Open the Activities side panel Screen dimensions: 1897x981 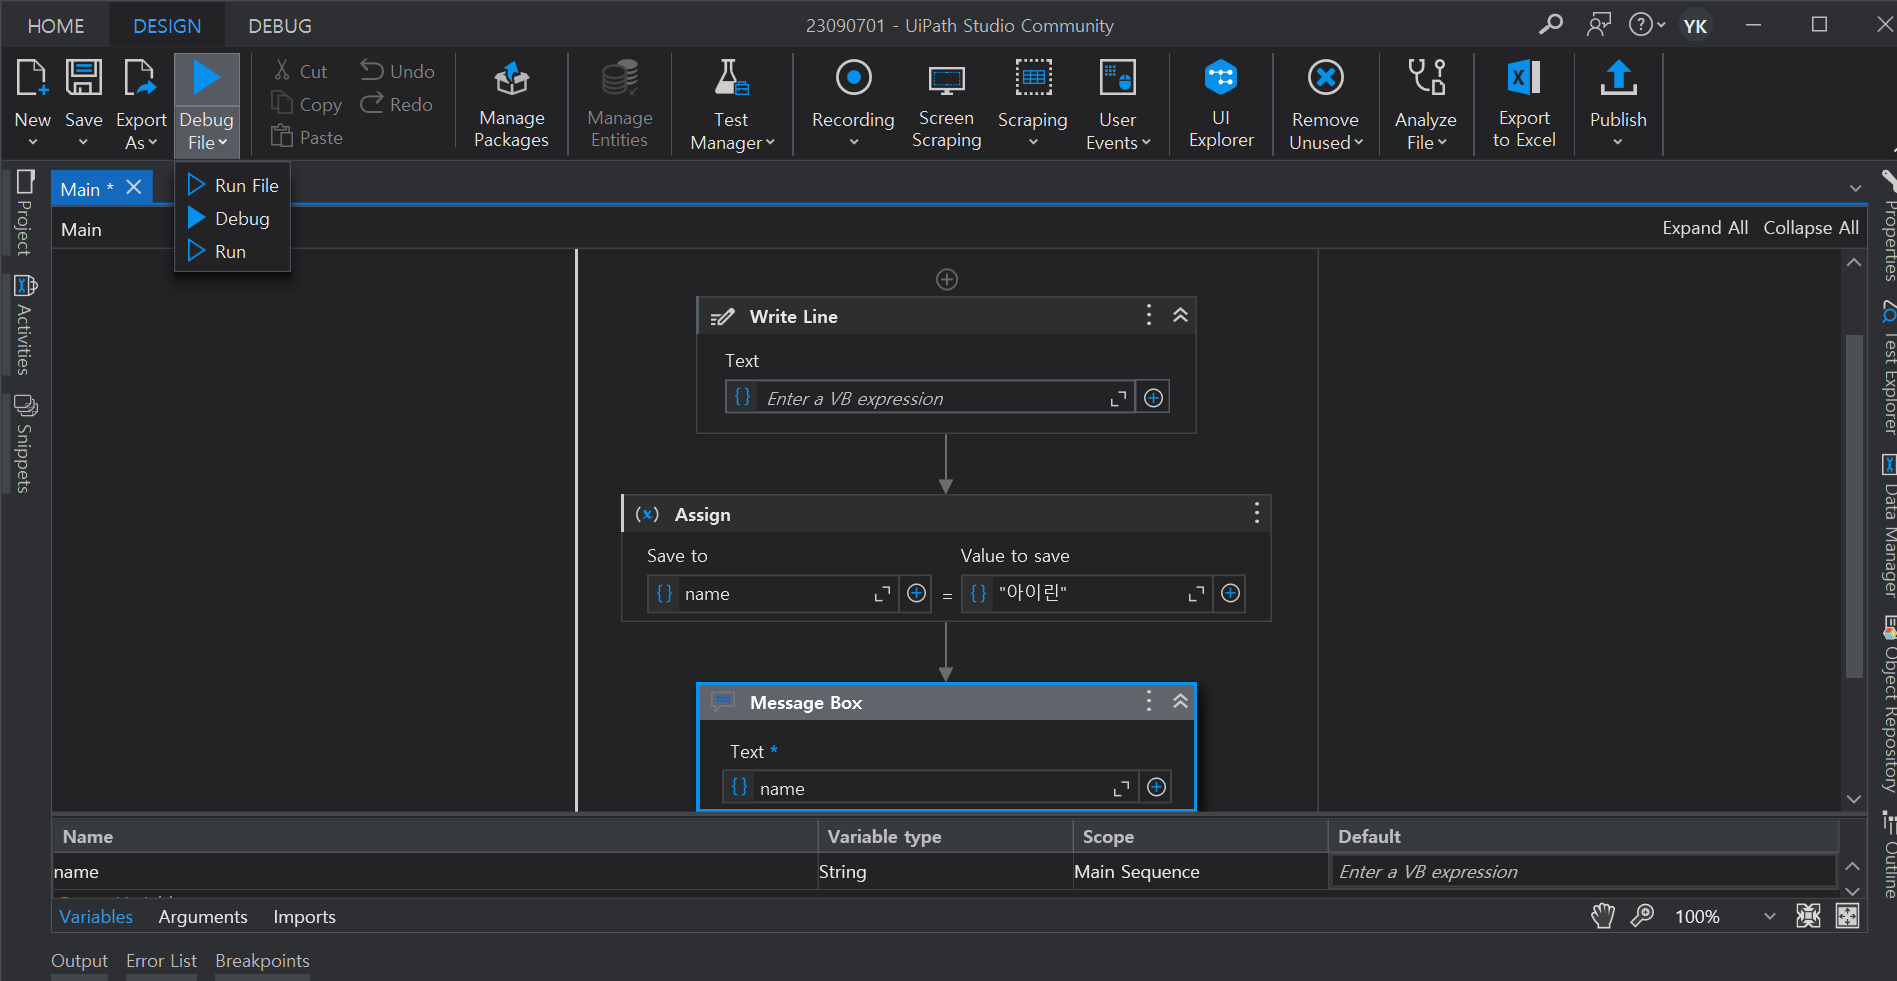pos(24,325)
